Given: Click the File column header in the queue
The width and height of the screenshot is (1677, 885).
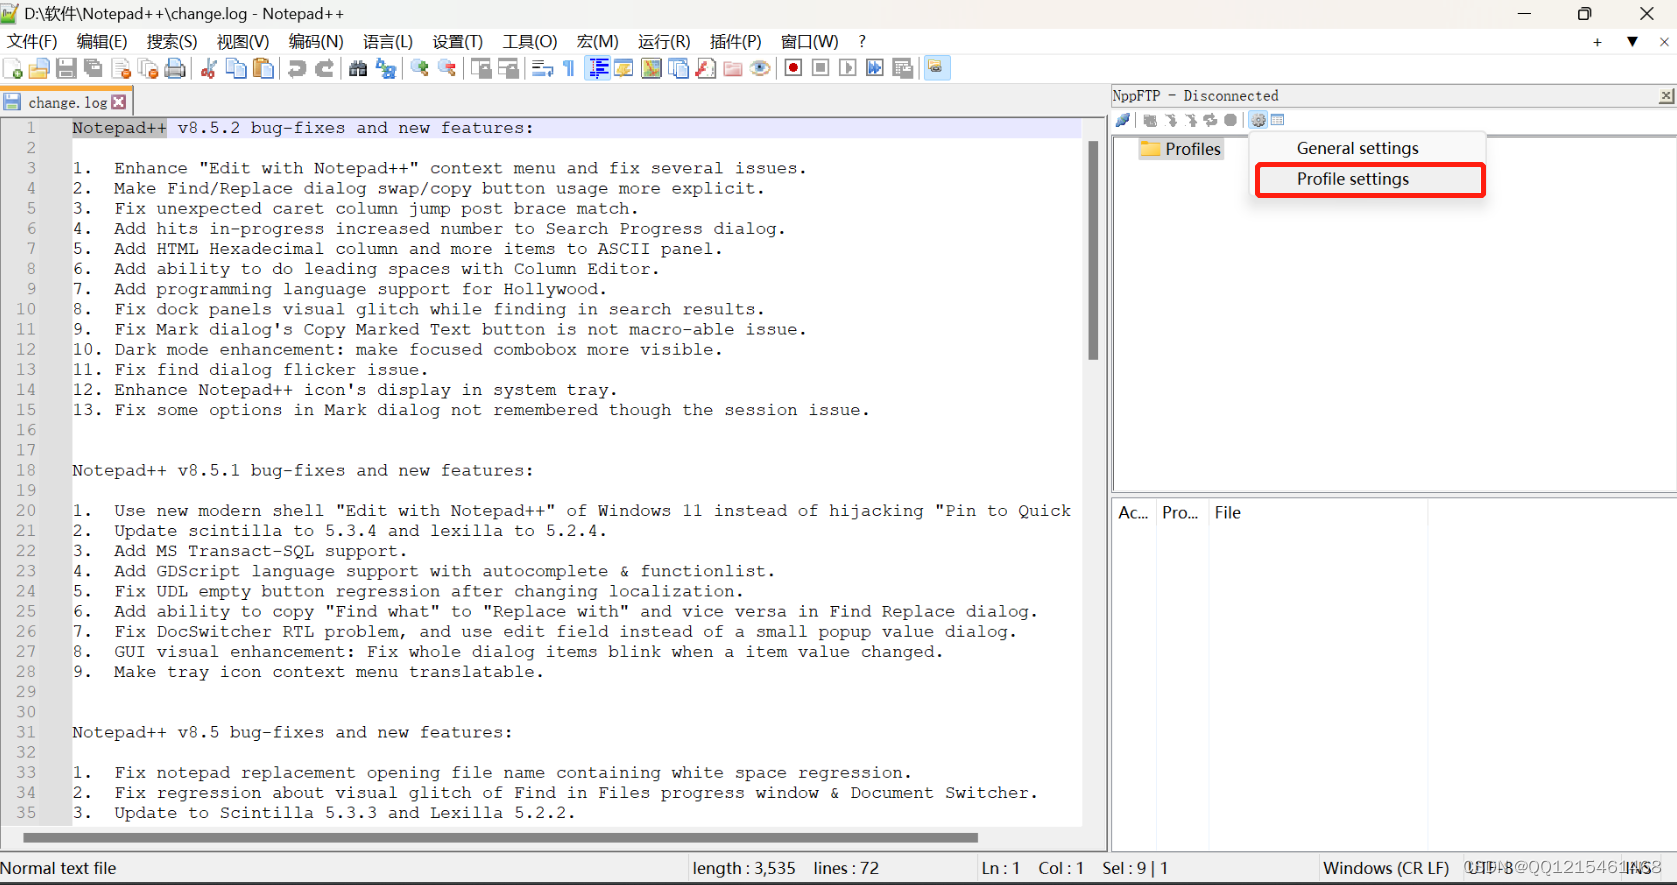Looking at the screenshot, I should tap(1227, 513).
